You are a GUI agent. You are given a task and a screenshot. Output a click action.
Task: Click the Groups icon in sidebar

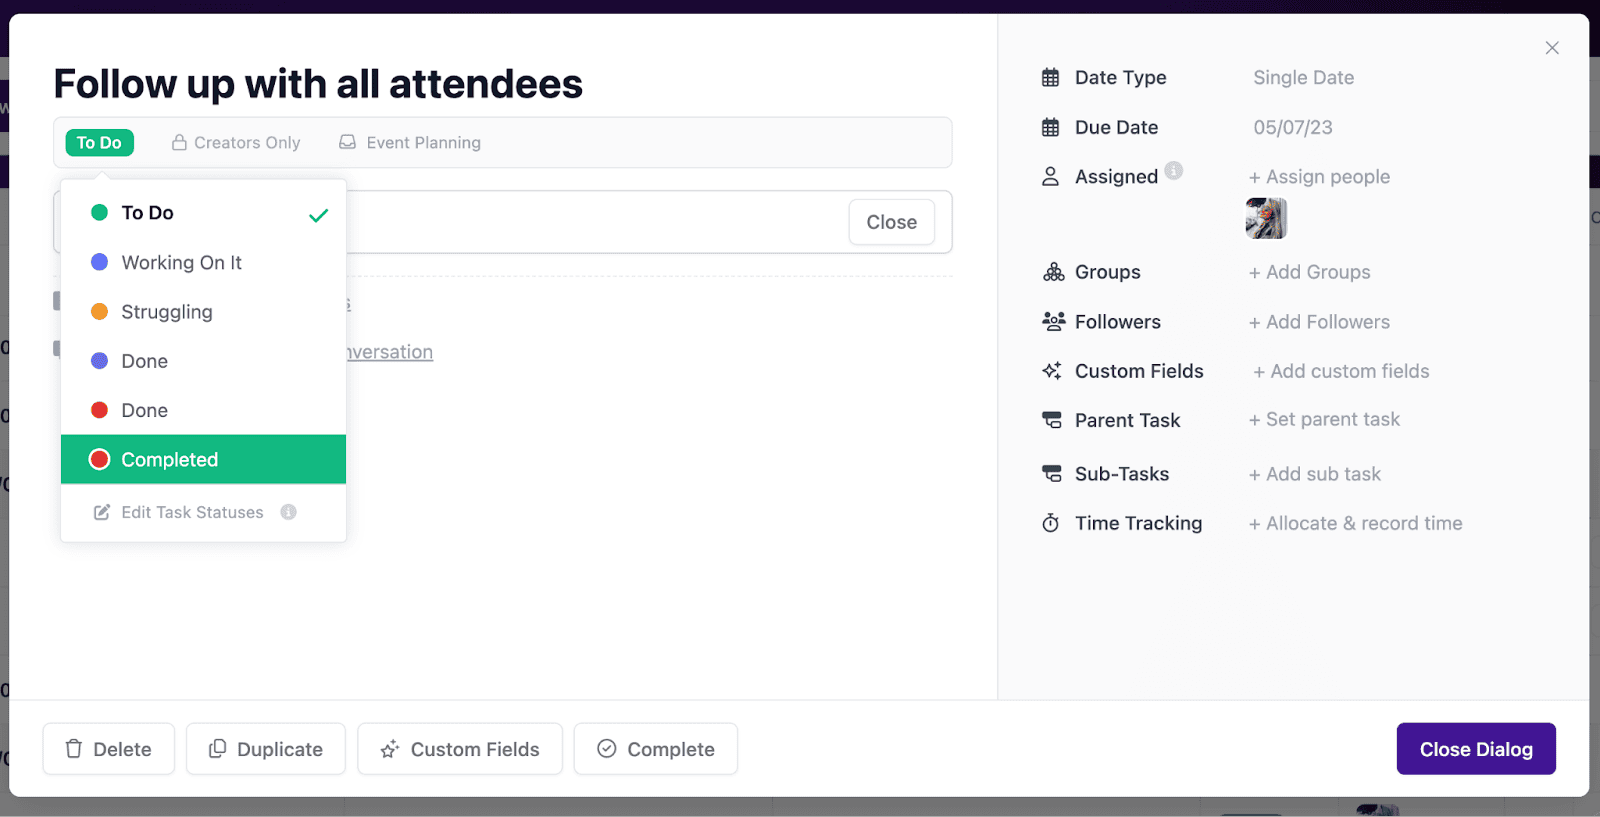[x=1053, y=272]
